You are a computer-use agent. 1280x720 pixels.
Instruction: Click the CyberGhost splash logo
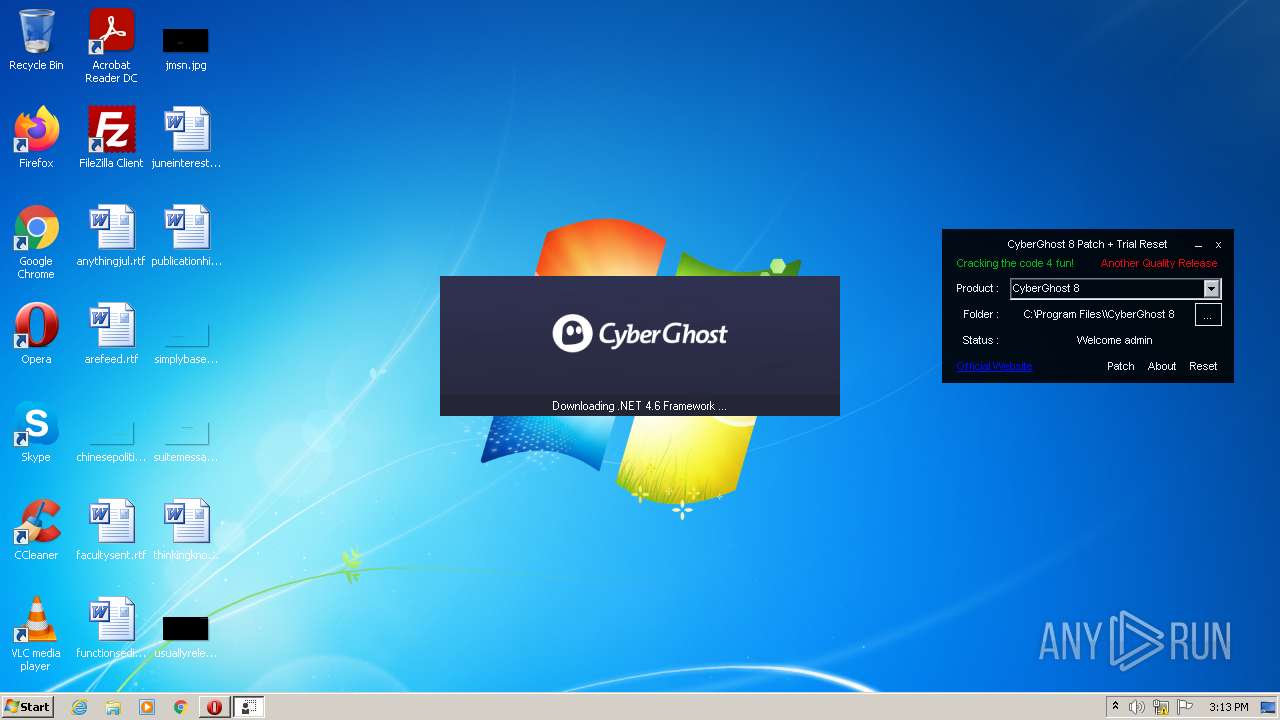(x=640, y=333)
